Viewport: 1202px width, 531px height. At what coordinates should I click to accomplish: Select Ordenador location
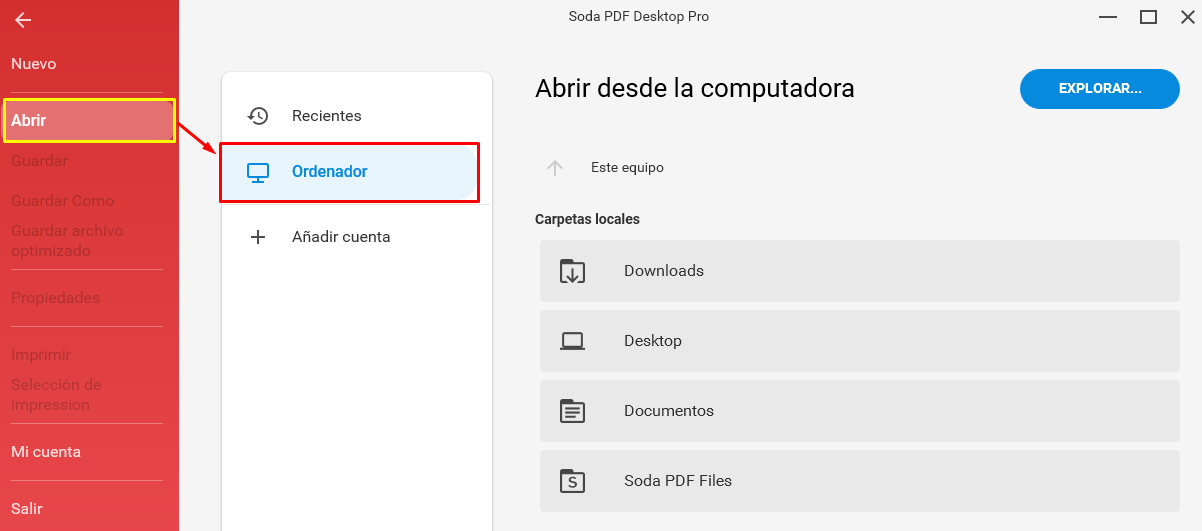click(349, 172)
